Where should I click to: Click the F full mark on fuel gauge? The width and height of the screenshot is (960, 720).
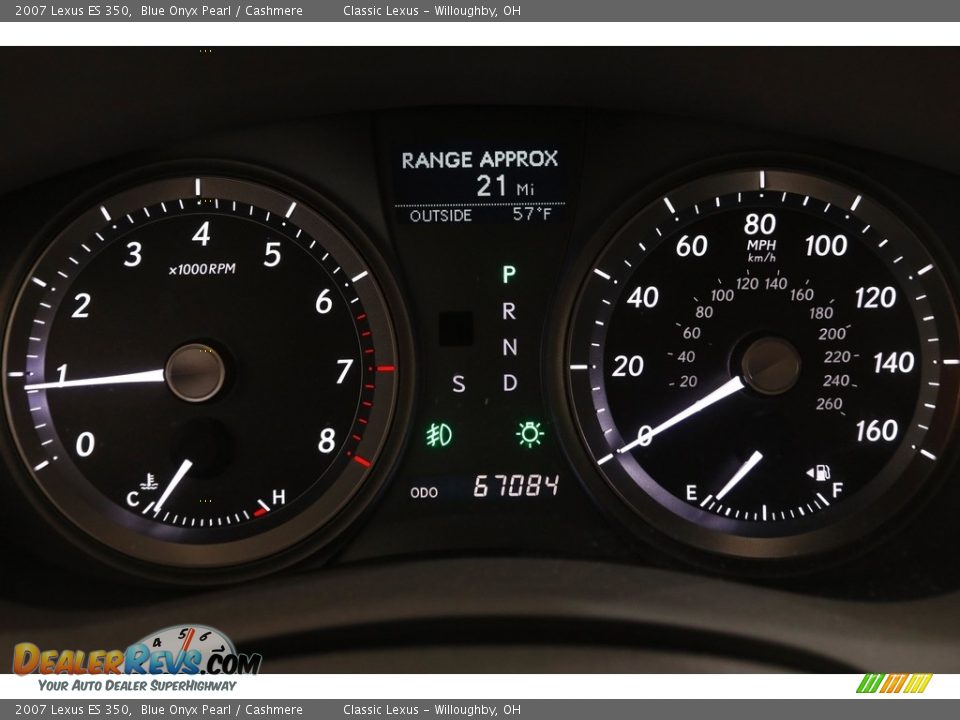click(x=837, y=490)
